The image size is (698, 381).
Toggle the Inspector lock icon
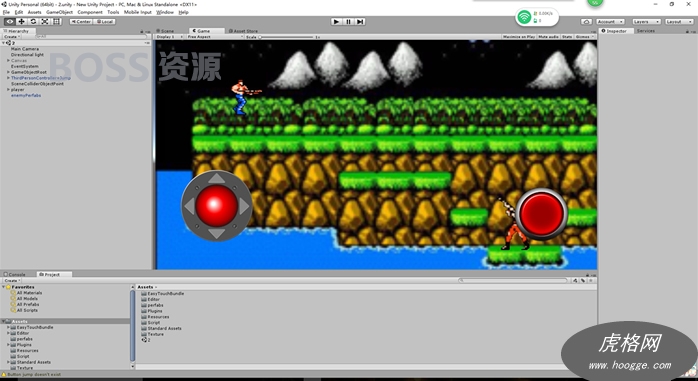coord(688,31)
